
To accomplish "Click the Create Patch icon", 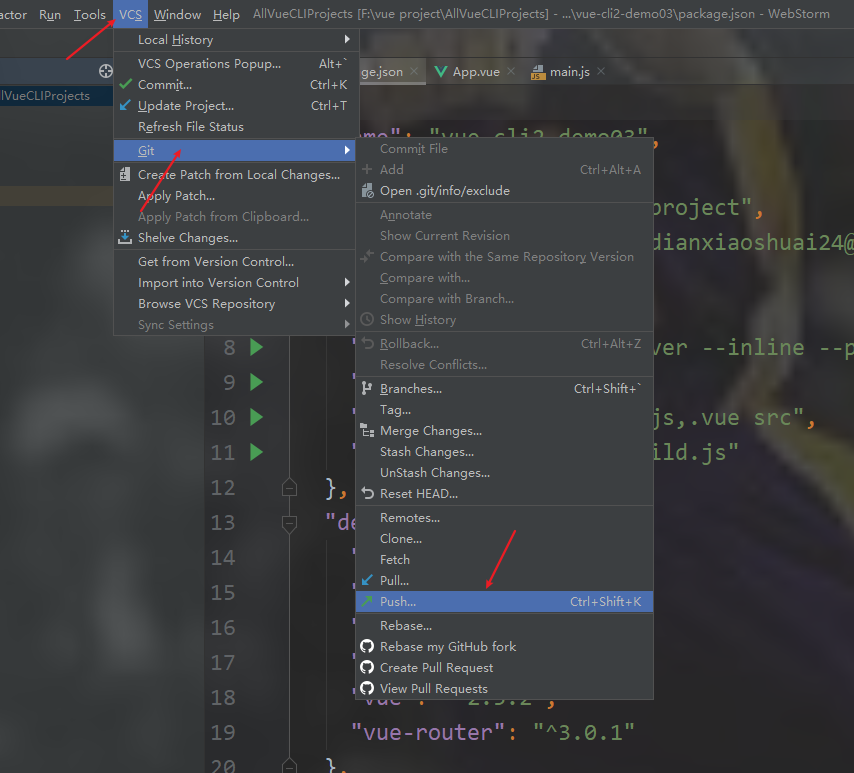I will (125, 174).
